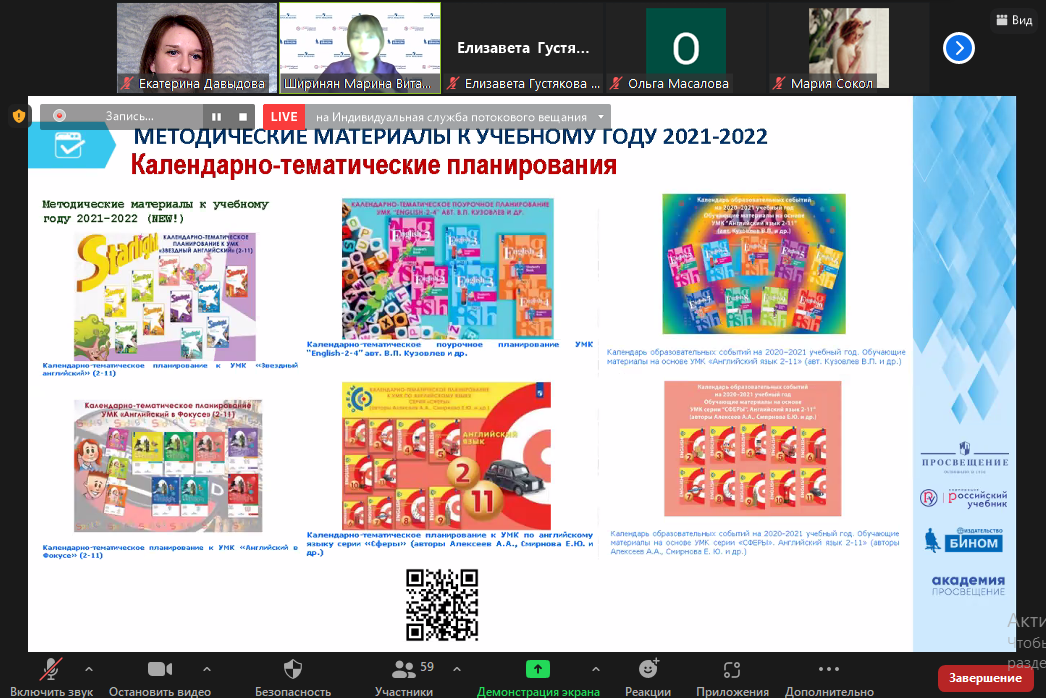Viewport: 1046px width, 698px height.
Task: Unmute via the microphone icon
Action: point(51,669)
